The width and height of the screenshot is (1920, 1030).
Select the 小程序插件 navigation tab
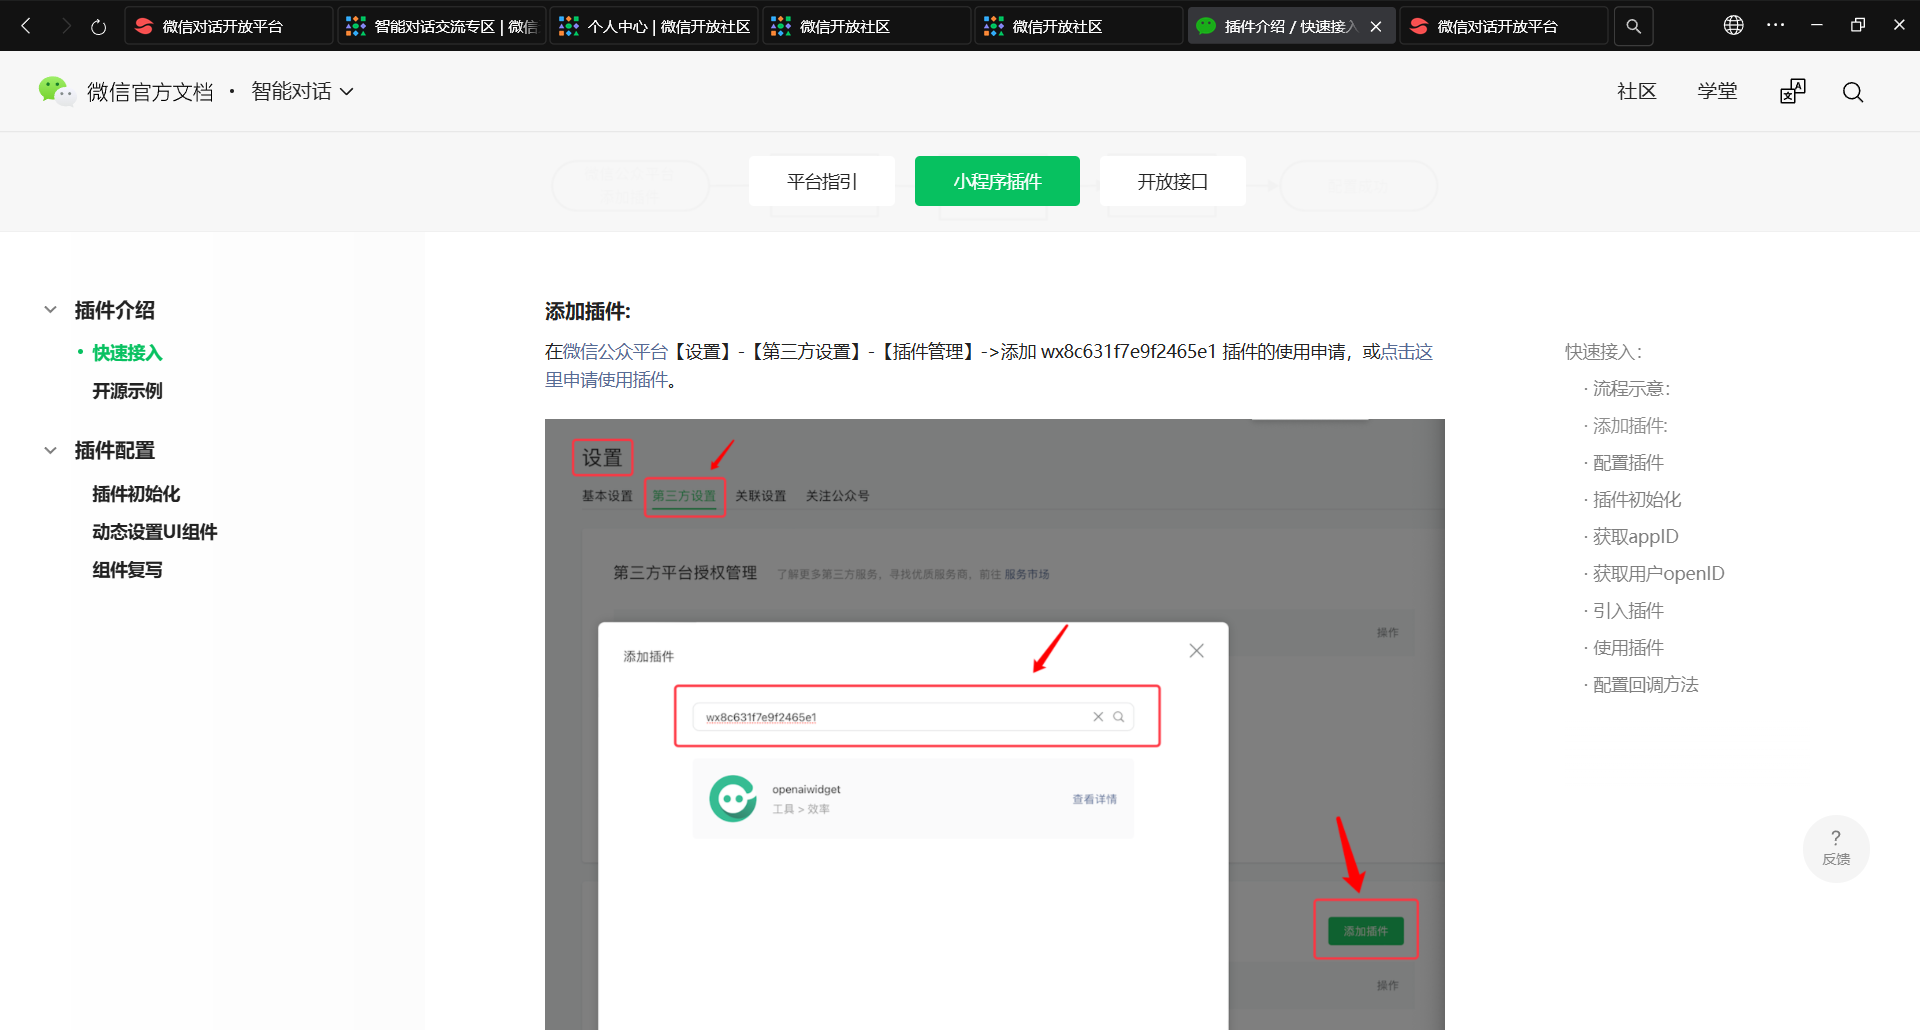(997, 181)
